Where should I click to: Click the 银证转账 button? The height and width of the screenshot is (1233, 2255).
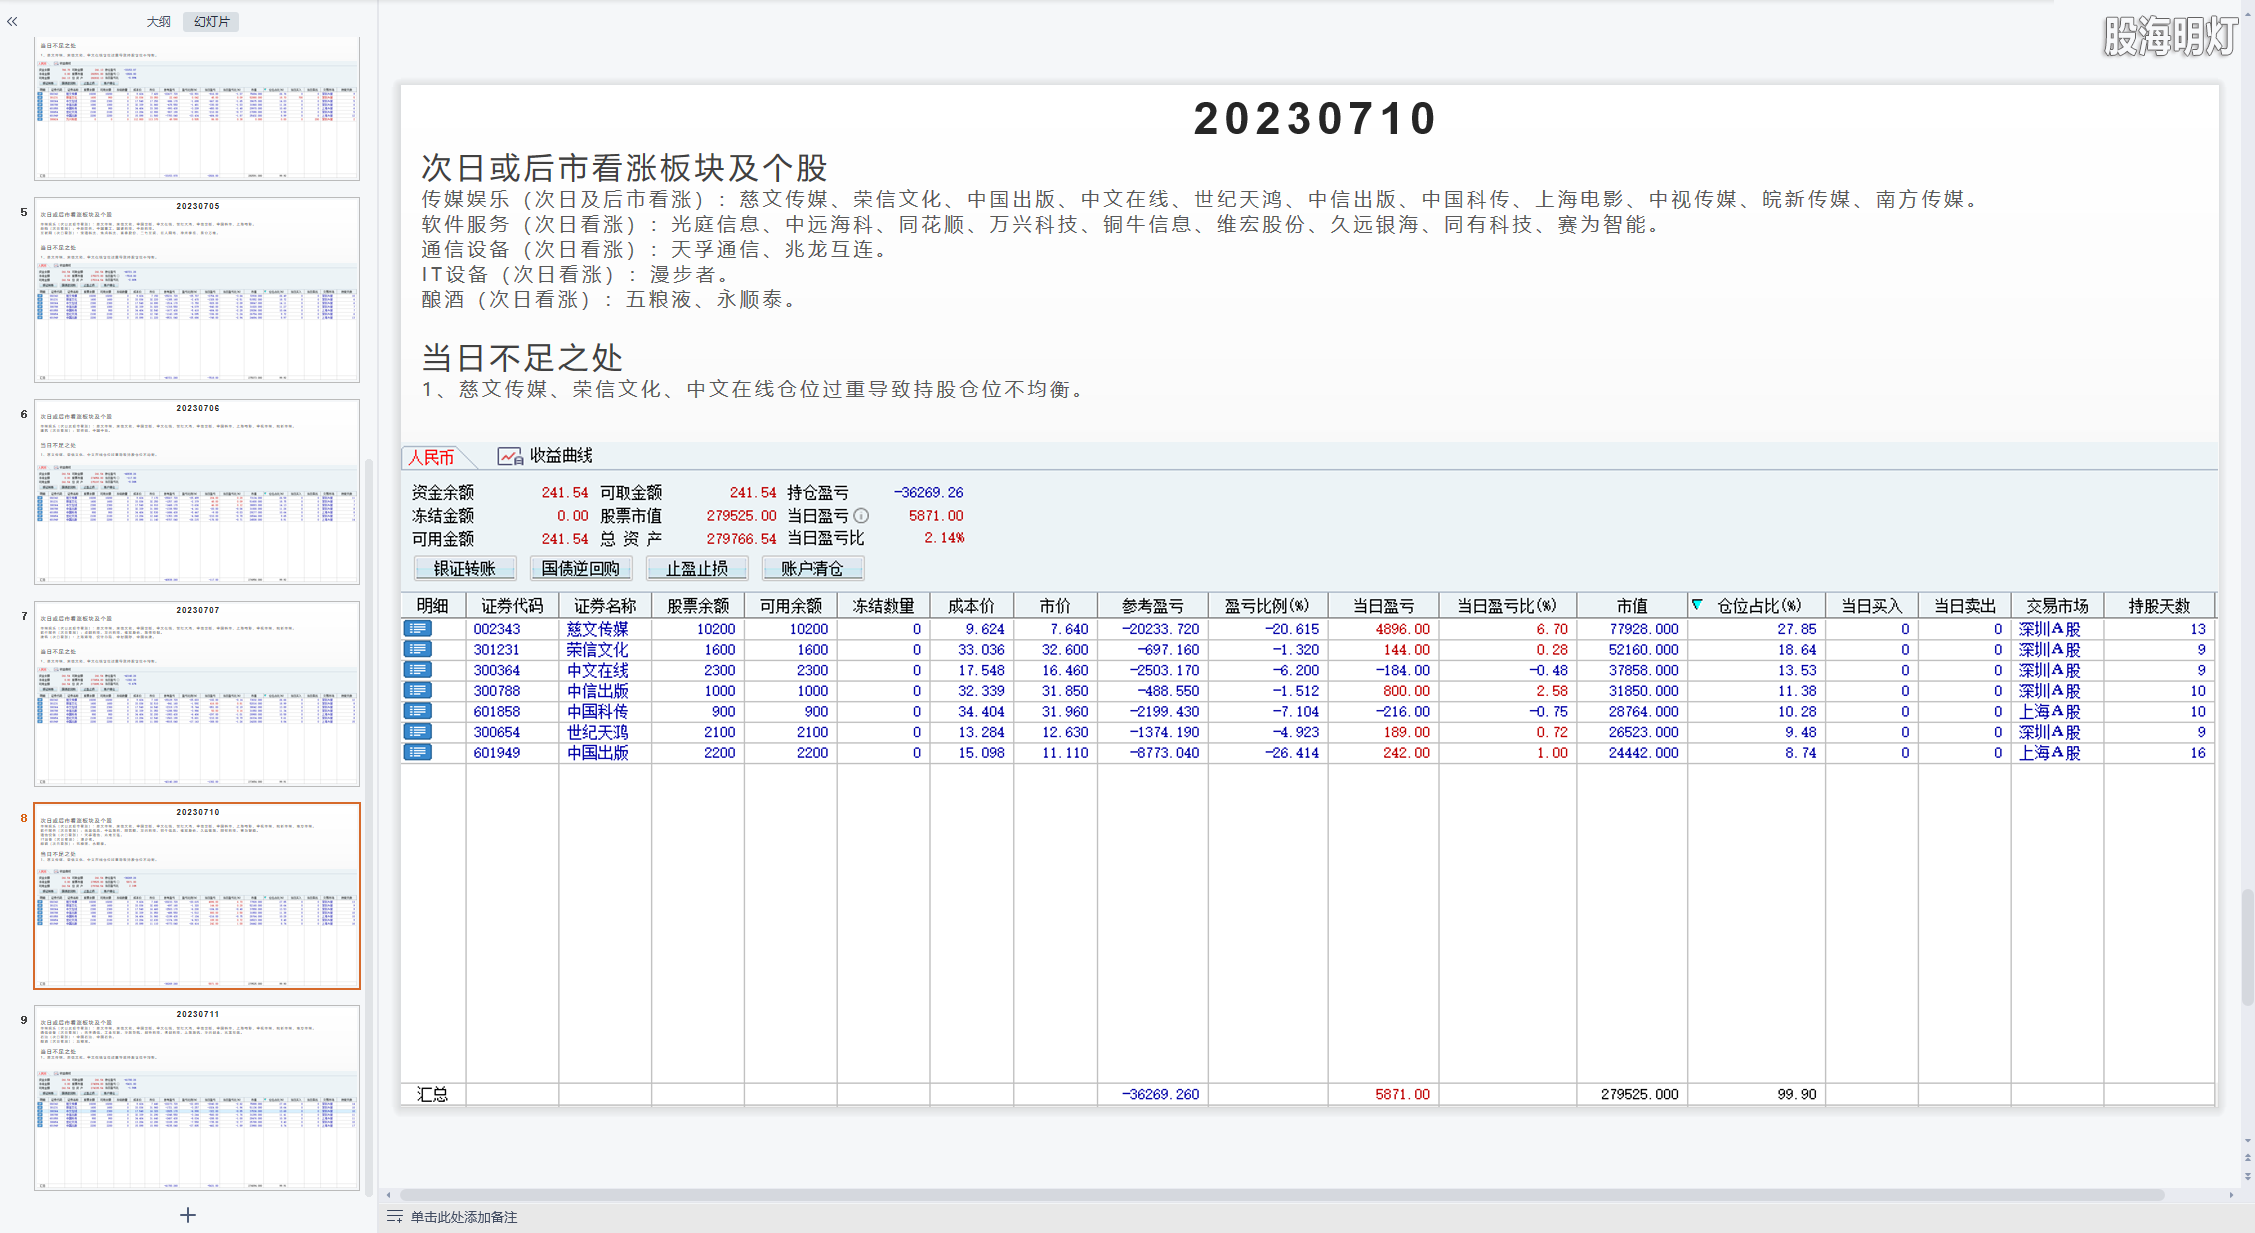pos(465,569)
